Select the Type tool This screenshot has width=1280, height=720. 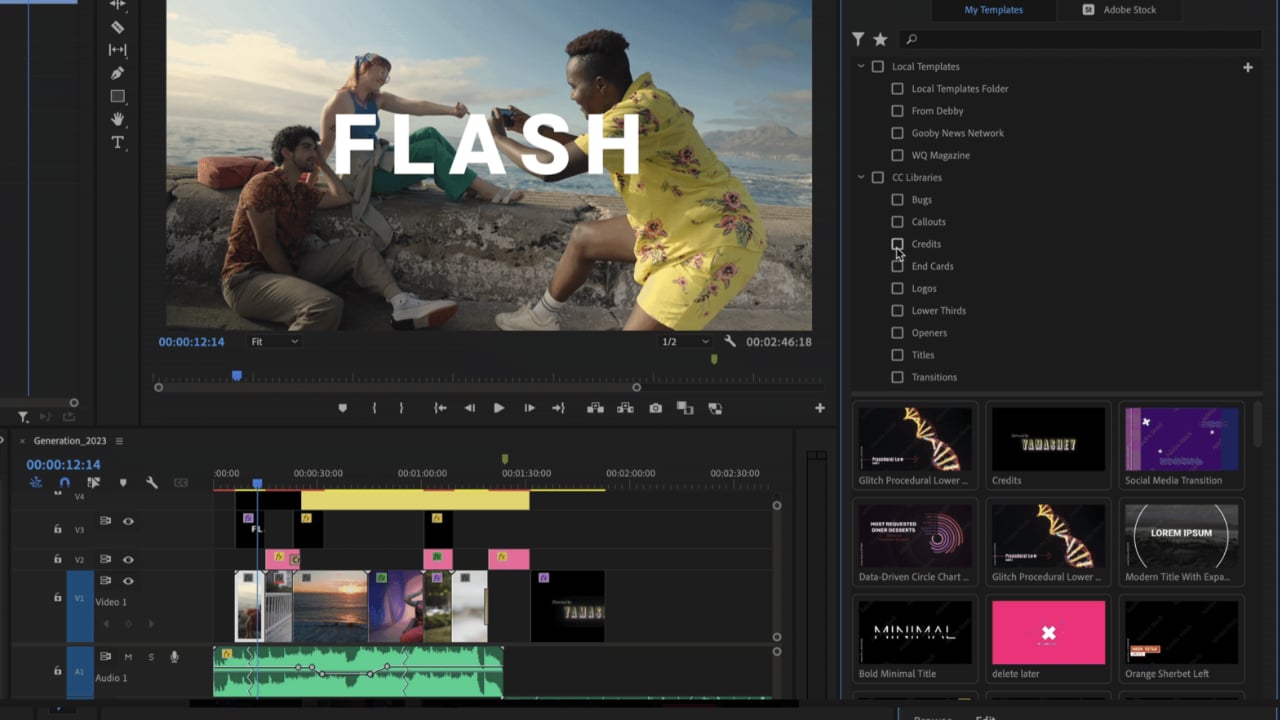(117, 142)
